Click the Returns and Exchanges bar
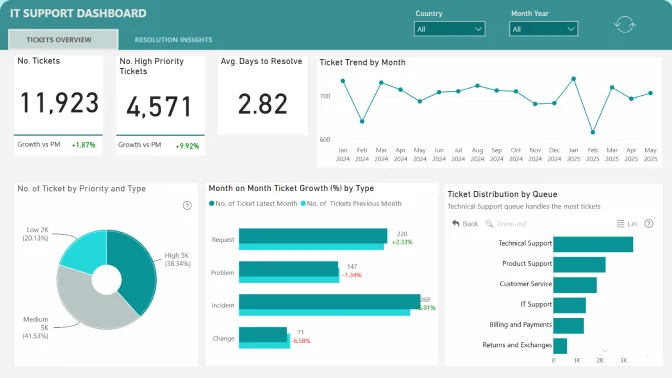Image resolution: width=672 pixels, height=378 pixels. [560, 346]
